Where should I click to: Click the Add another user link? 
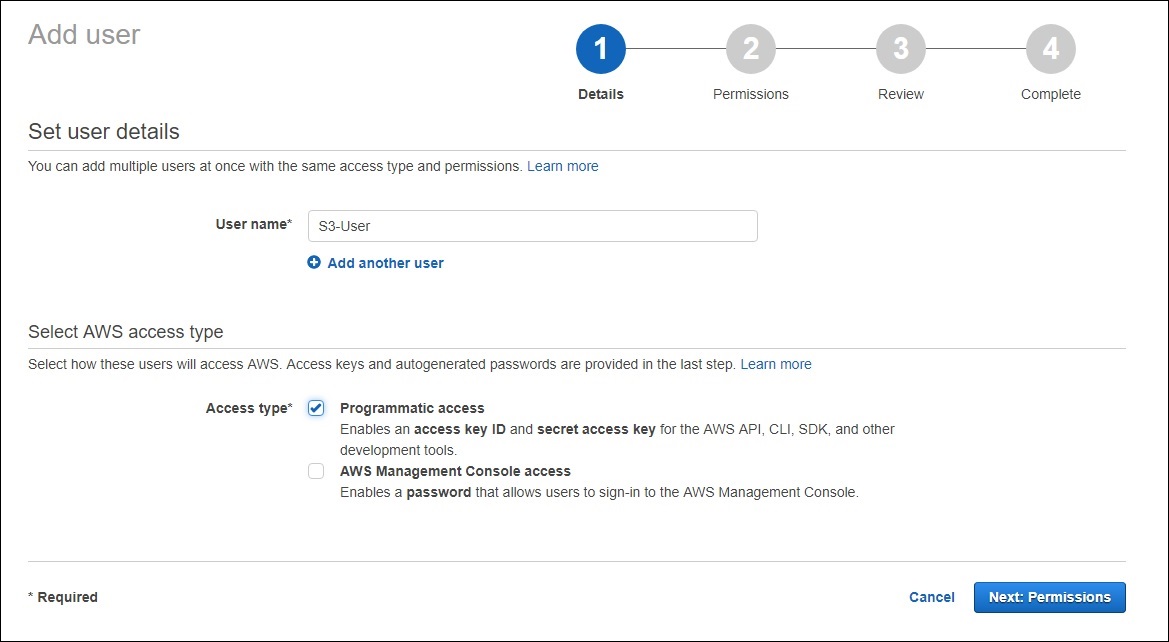[385, 263]
